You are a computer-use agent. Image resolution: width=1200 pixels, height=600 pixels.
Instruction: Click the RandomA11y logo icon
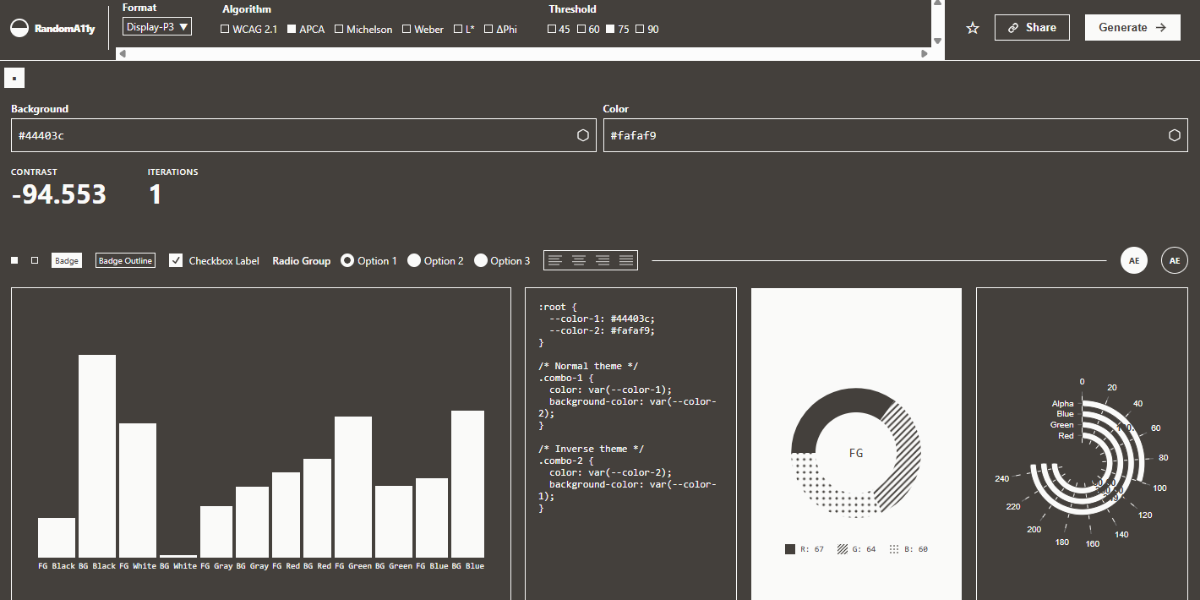(19, 28)
